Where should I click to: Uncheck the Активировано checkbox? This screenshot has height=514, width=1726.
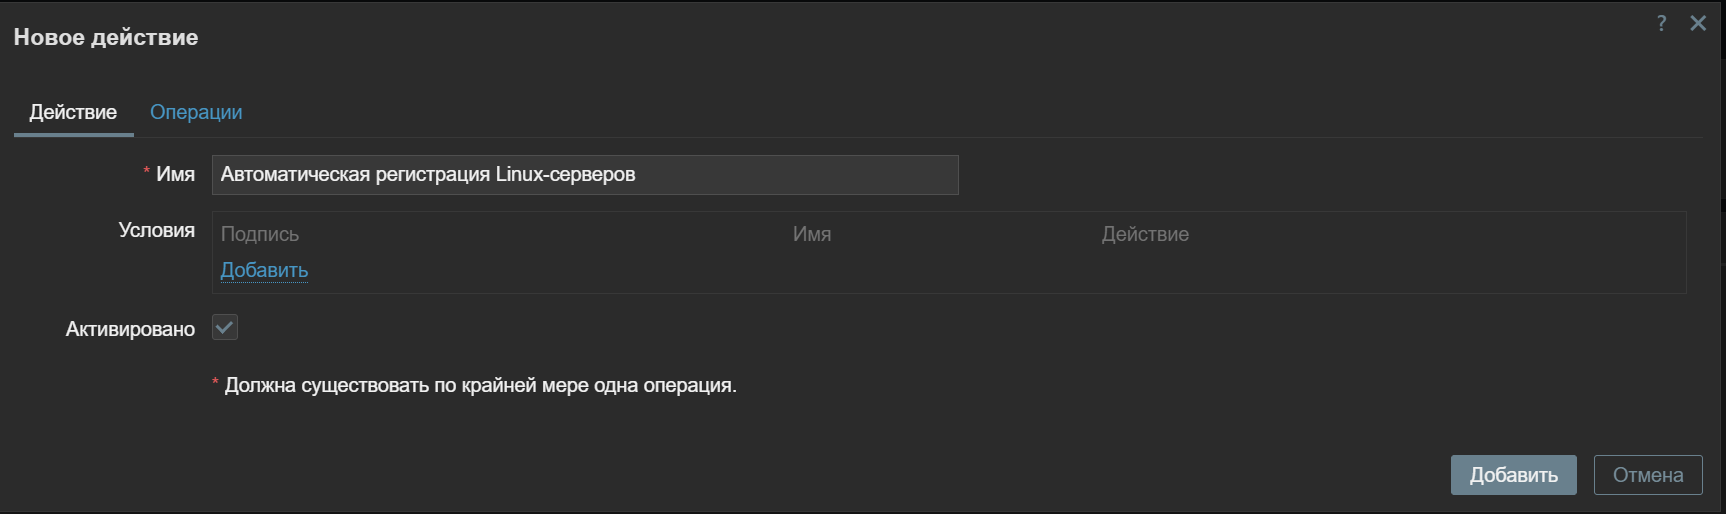coord(225,328)
